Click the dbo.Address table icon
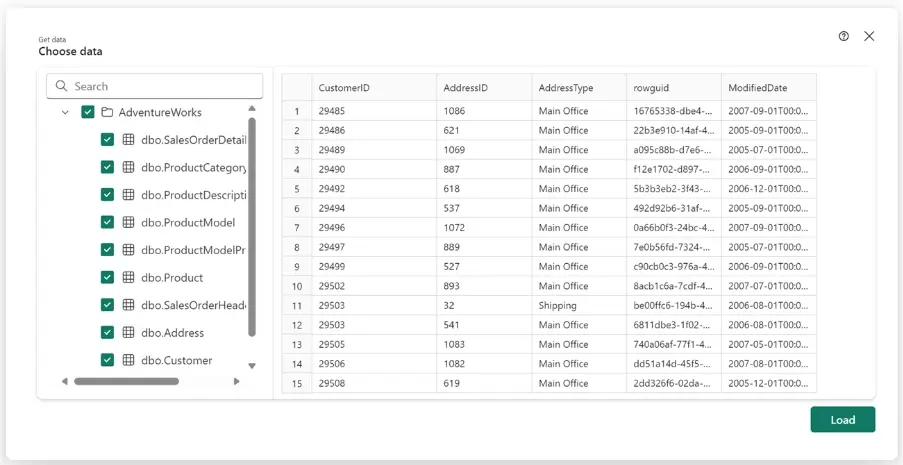Image resolution: width=903 pixels, height=465 pixels. [x=128, y=332]
